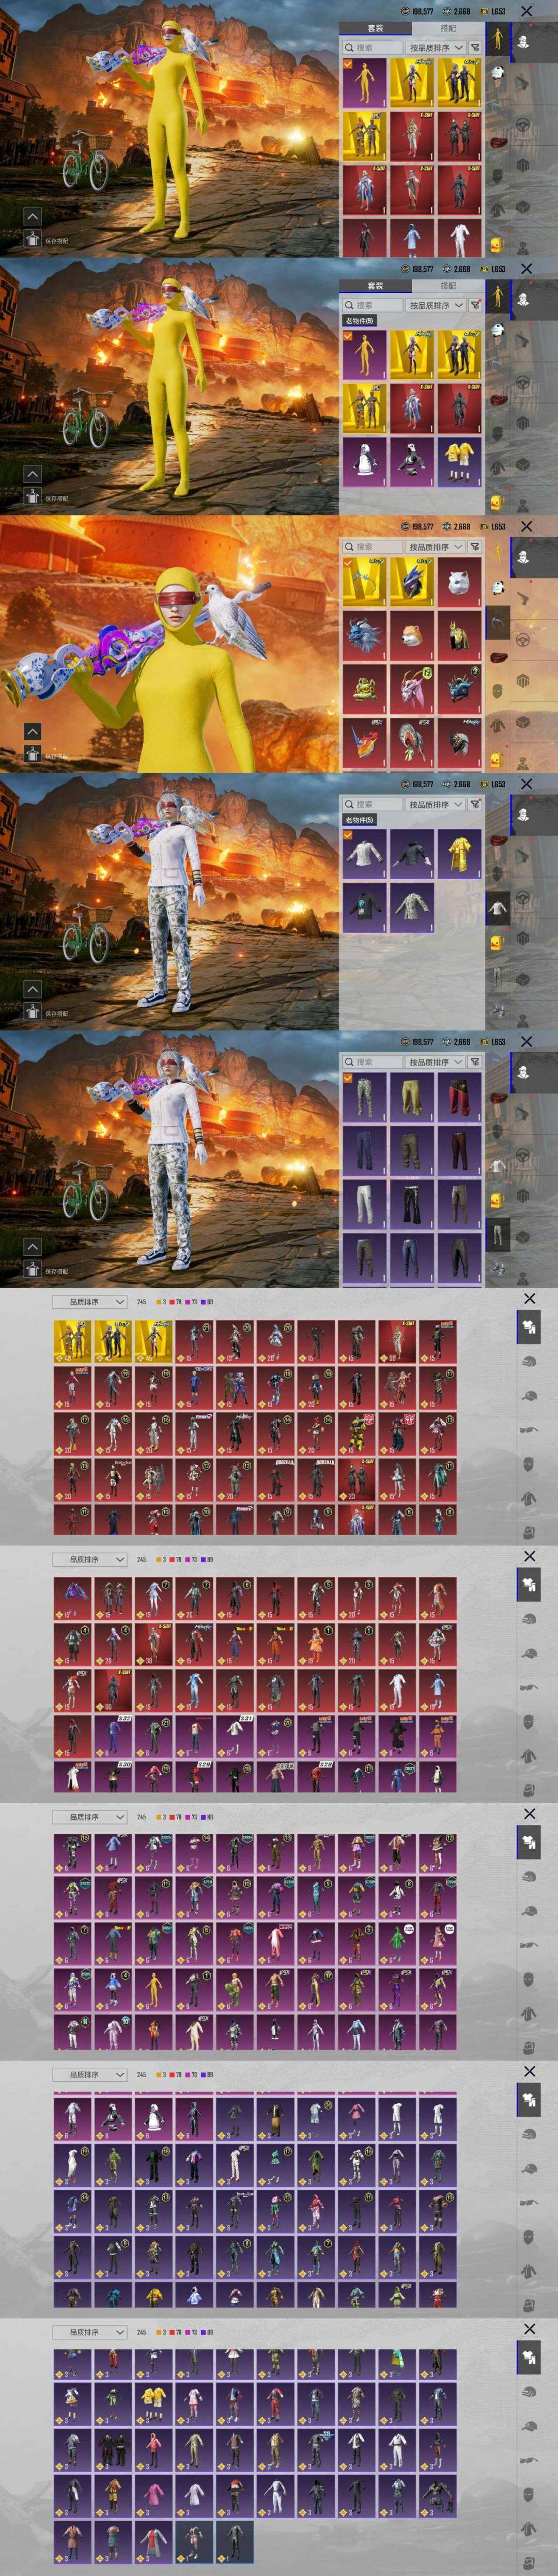Switch to 搭配 tab above the 老物件(5) tag

tap(448, 286)
